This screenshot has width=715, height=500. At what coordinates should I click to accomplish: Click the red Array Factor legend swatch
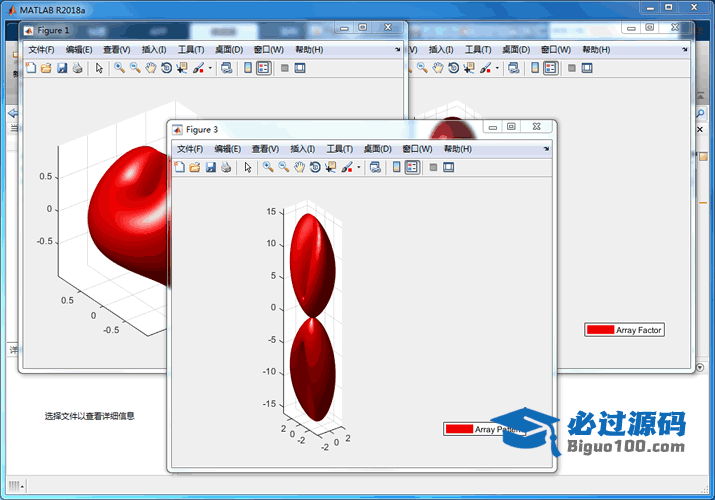(x=600, y=329)
